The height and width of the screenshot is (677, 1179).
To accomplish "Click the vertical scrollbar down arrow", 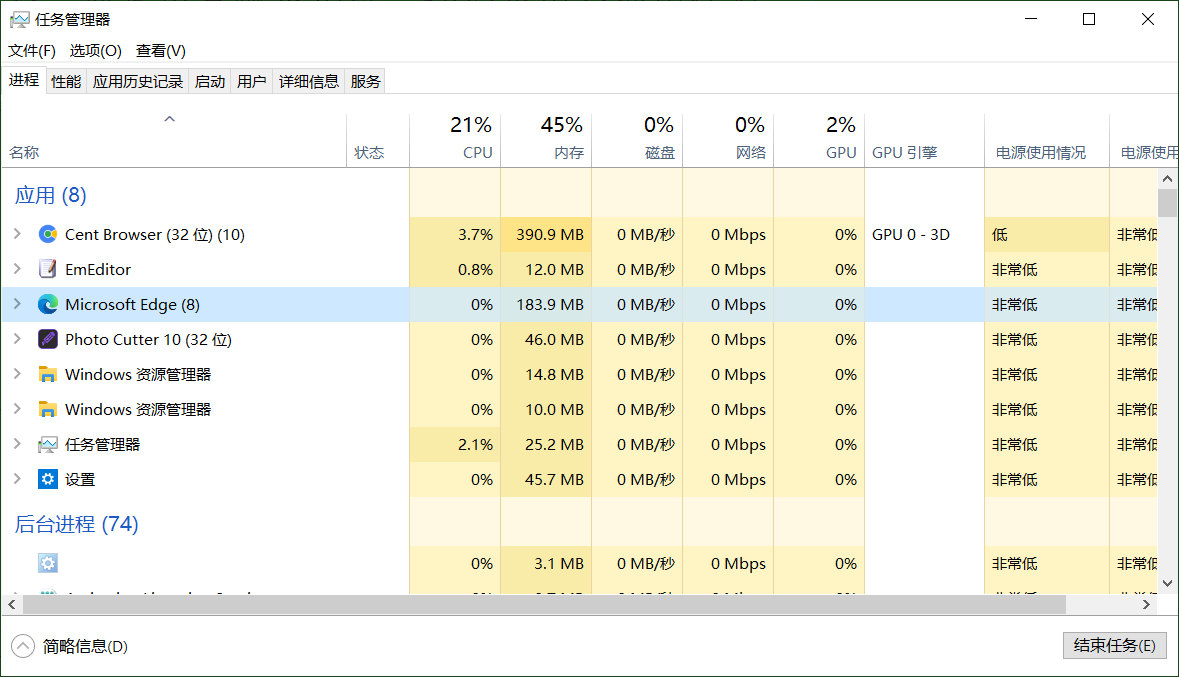I will (1167, 583).
